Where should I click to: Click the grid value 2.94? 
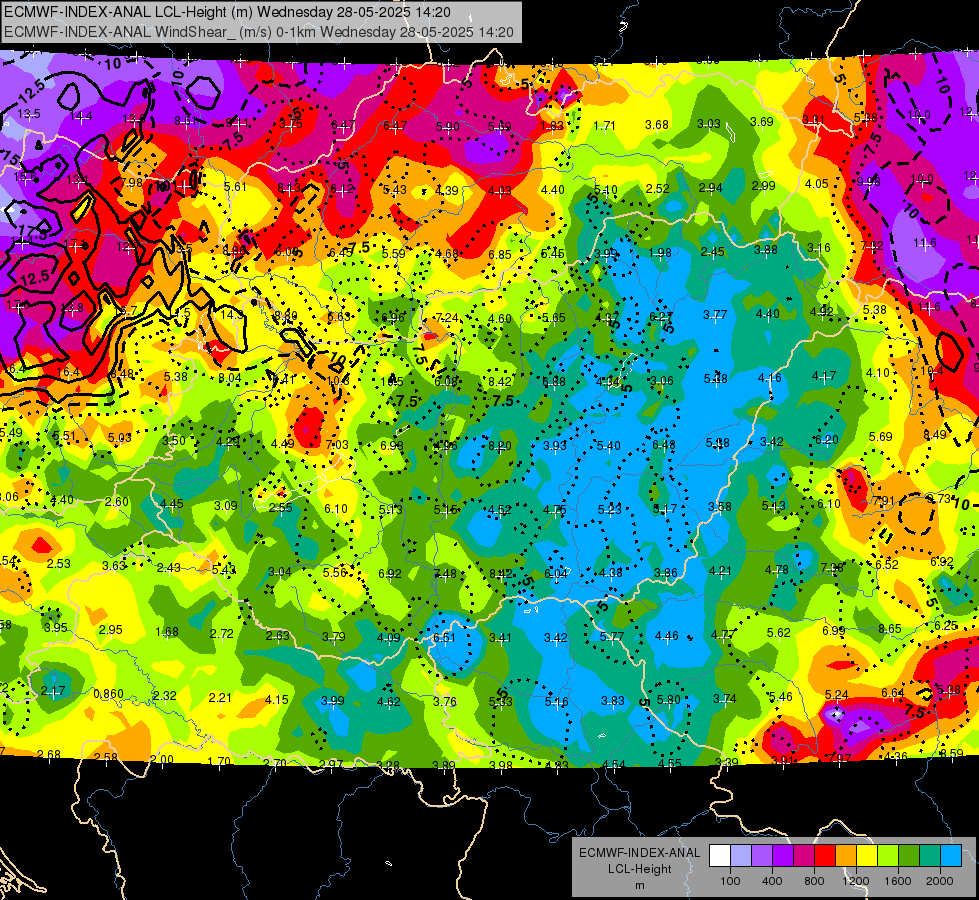point(711,187)
